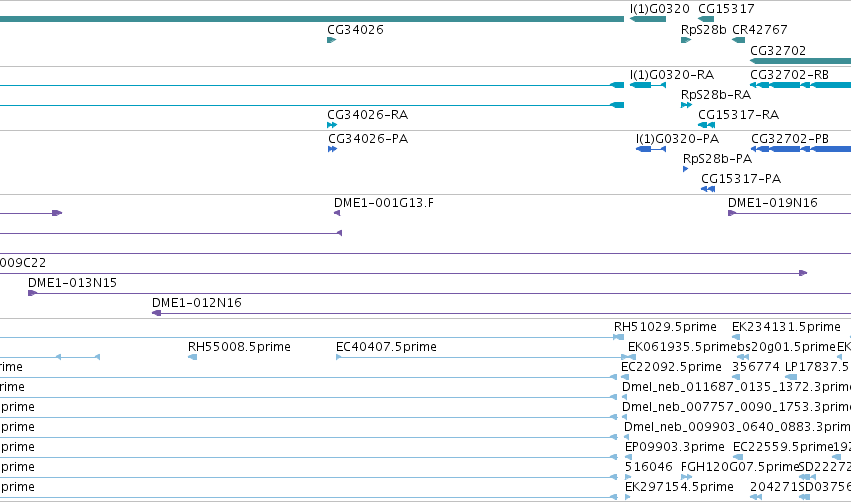Click the CG15317-PA protein glyph
This screenshot has width=851, height=502.
tap(708, 189)
